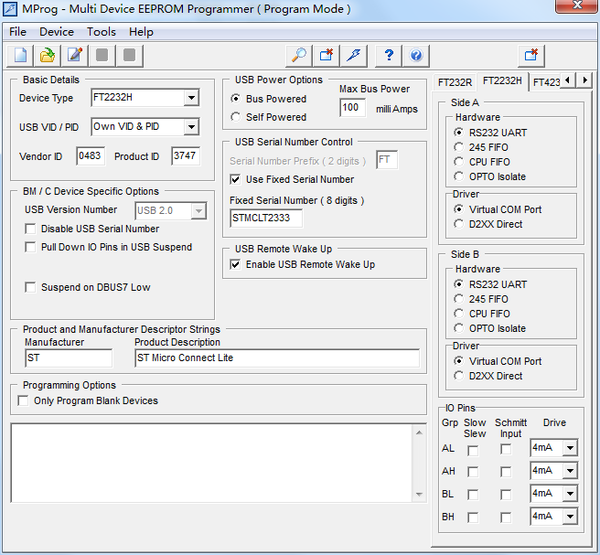Image resolution: width=600 pixels, height=555 pixels.
Task: Click the MProg title bar application icon
Action: tap(10, 9)
